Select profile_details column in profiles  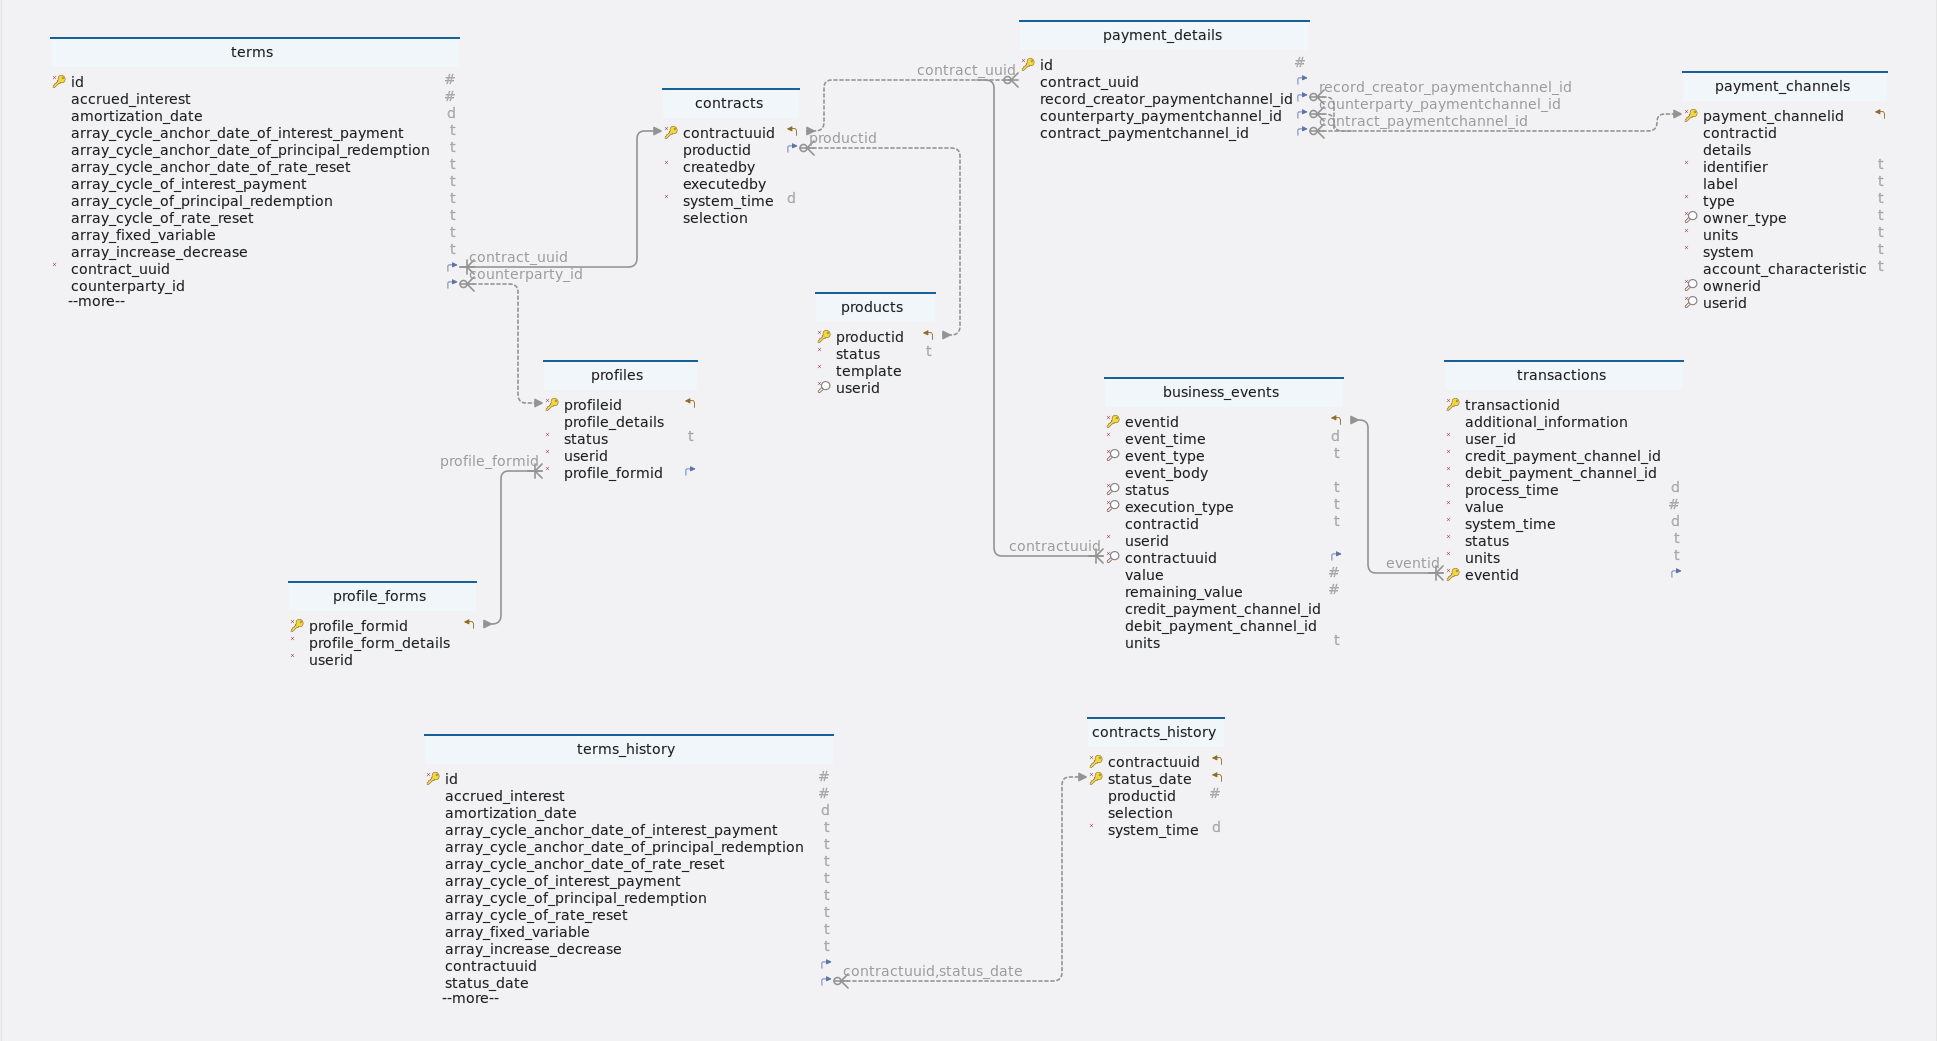click(x=613, y=423)
